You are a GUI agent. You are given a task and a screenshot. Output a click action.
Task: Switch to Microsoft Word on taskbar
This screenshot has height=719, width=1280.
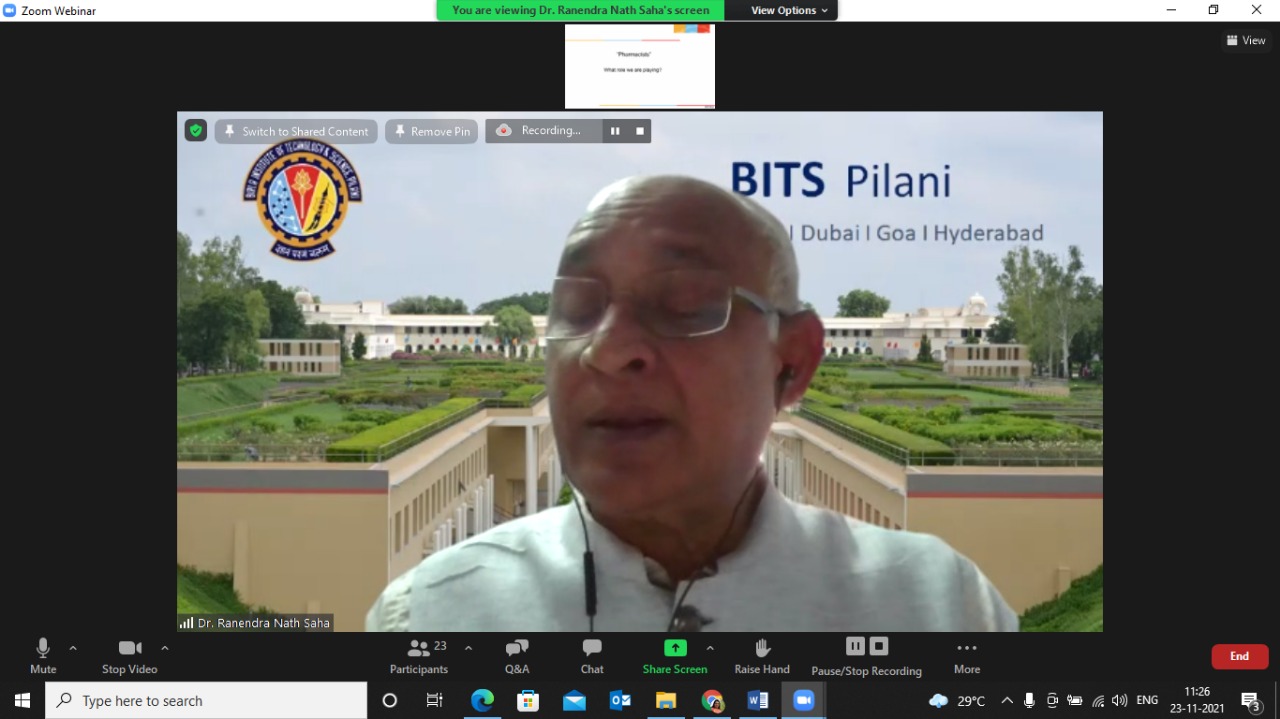point(758,701)
